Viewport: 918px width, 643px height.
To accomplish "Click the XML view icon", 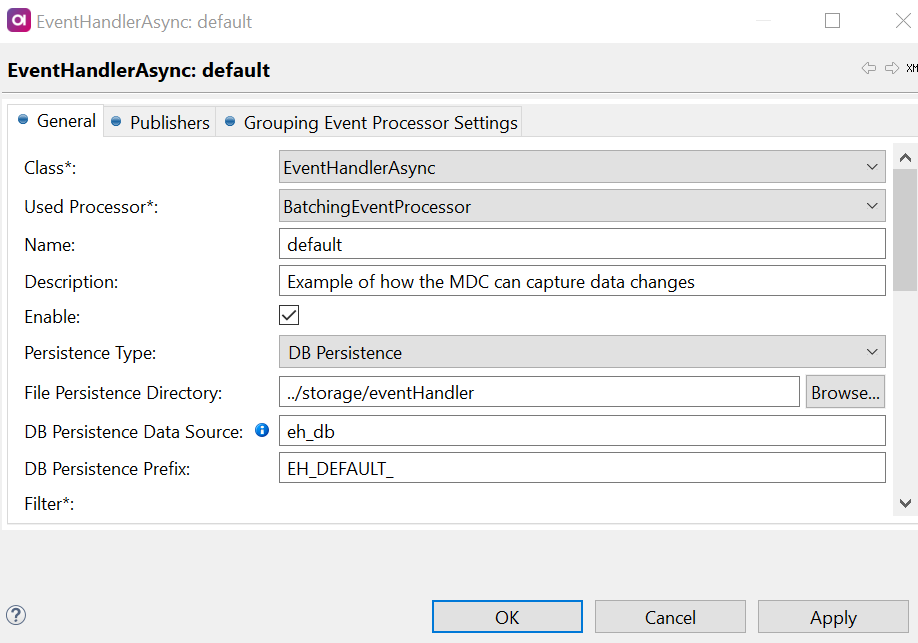I will point(911,68).
